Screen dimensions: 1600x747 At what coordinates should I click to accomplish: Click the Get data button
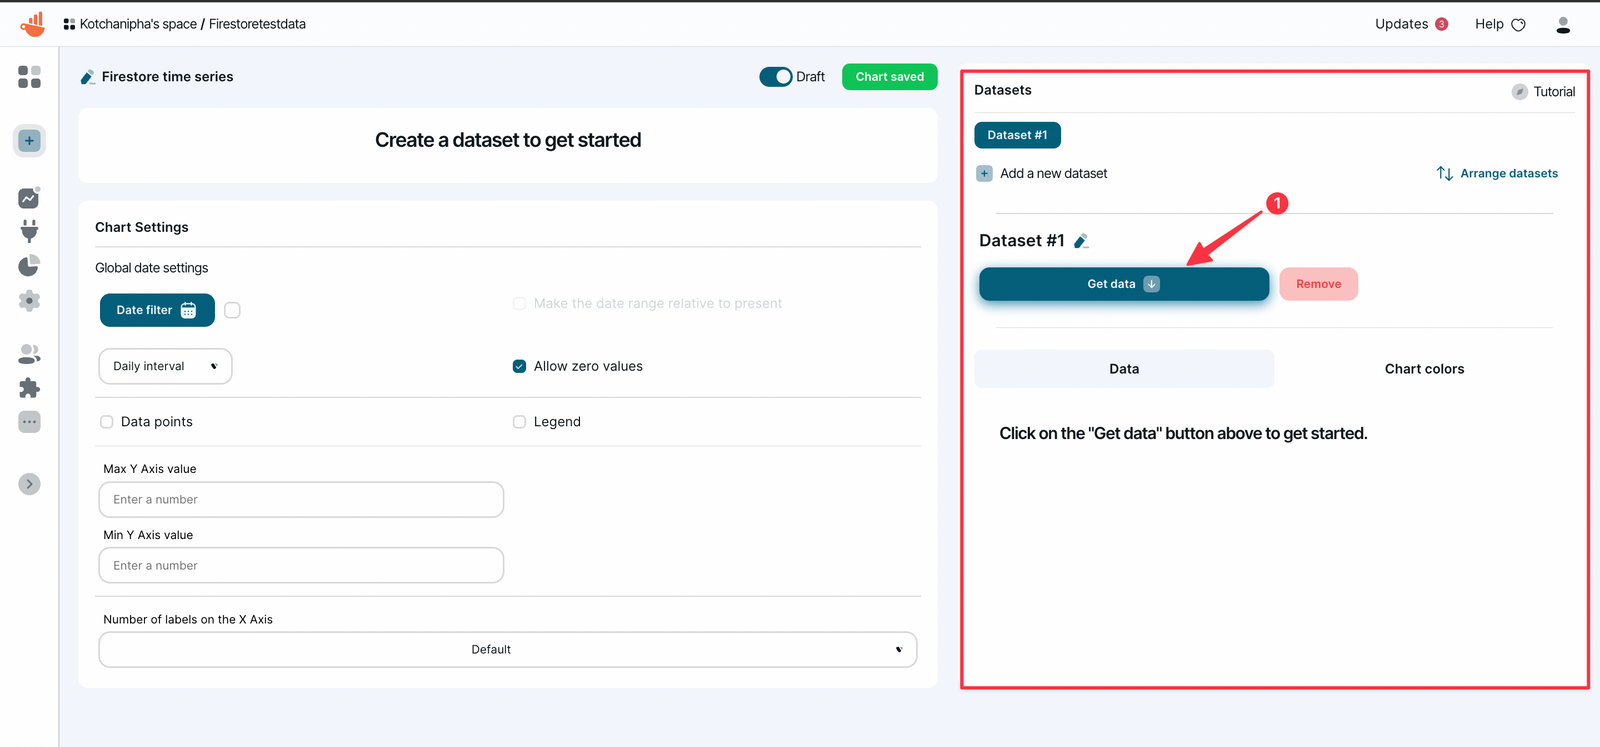coord(1123,284)
